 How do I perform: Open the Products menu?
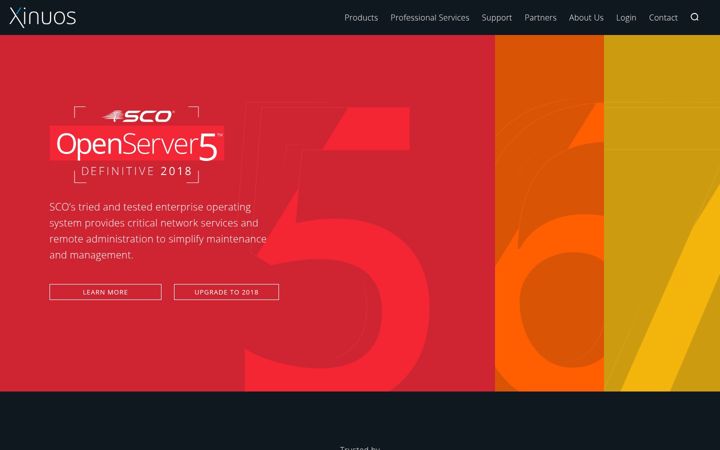click(361, 17)
